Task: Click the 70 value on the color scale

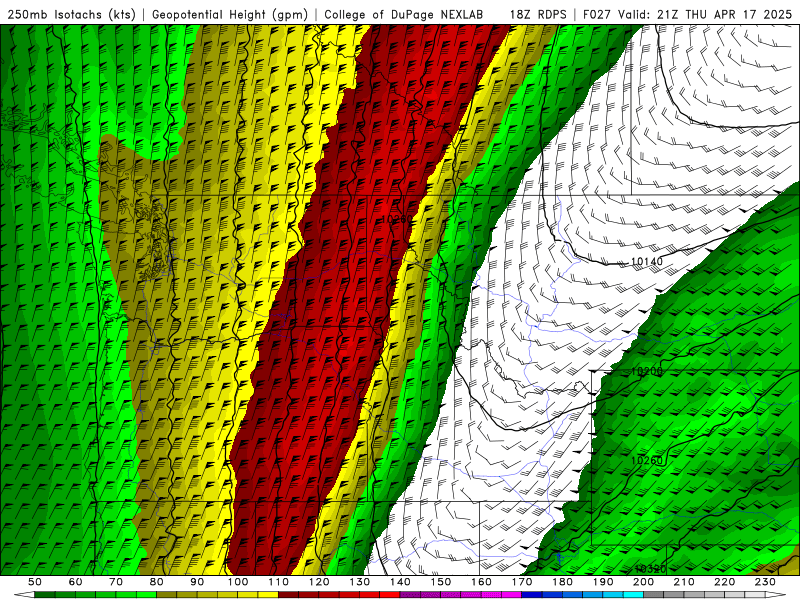Action: click(x=116, y=582)
